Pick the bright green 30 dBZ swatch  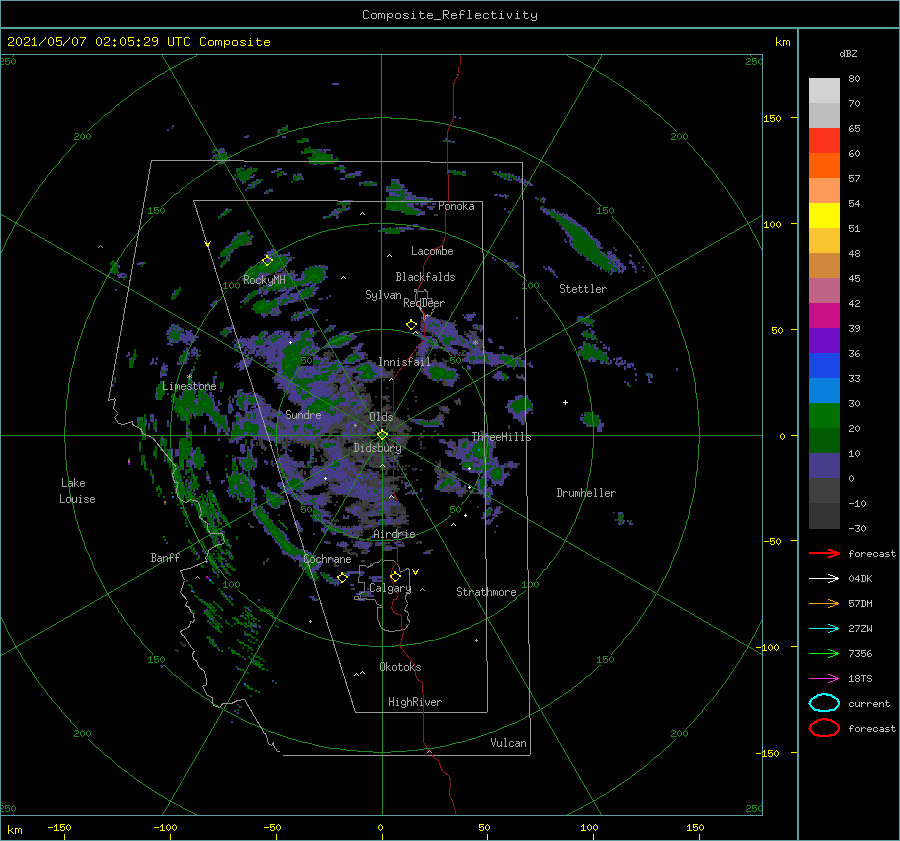(x=824, y=416)
